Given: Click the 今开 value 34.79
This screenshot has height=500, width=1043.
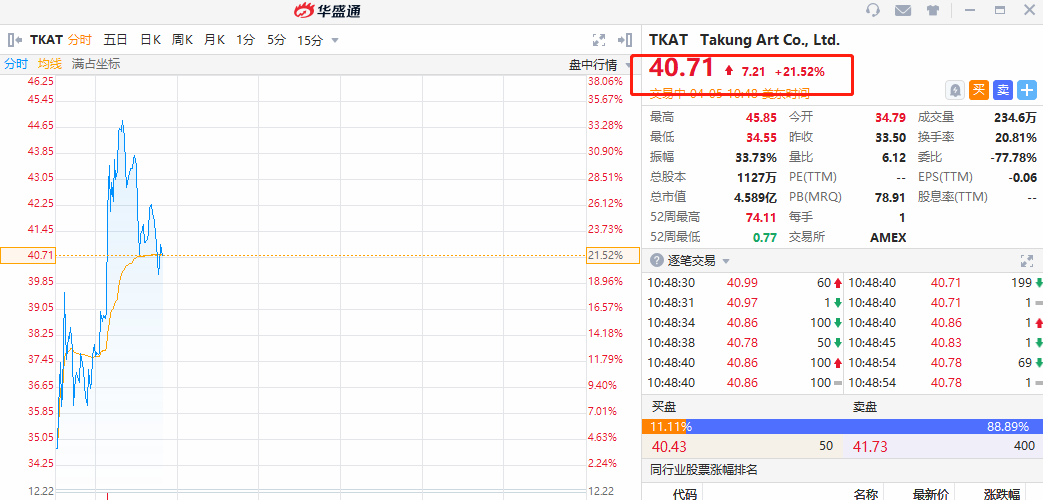Looking at the screenshot, I should click(891, 118).
